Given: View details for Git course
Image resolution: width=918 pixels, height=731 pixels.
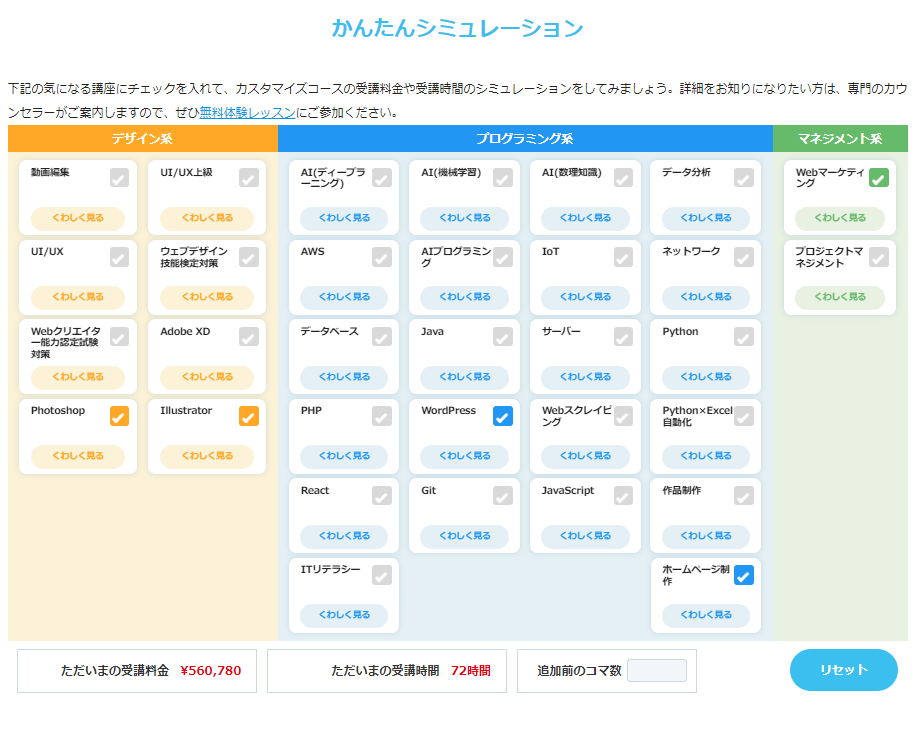Looking at the screenshot, I should [x=465, y=536].
